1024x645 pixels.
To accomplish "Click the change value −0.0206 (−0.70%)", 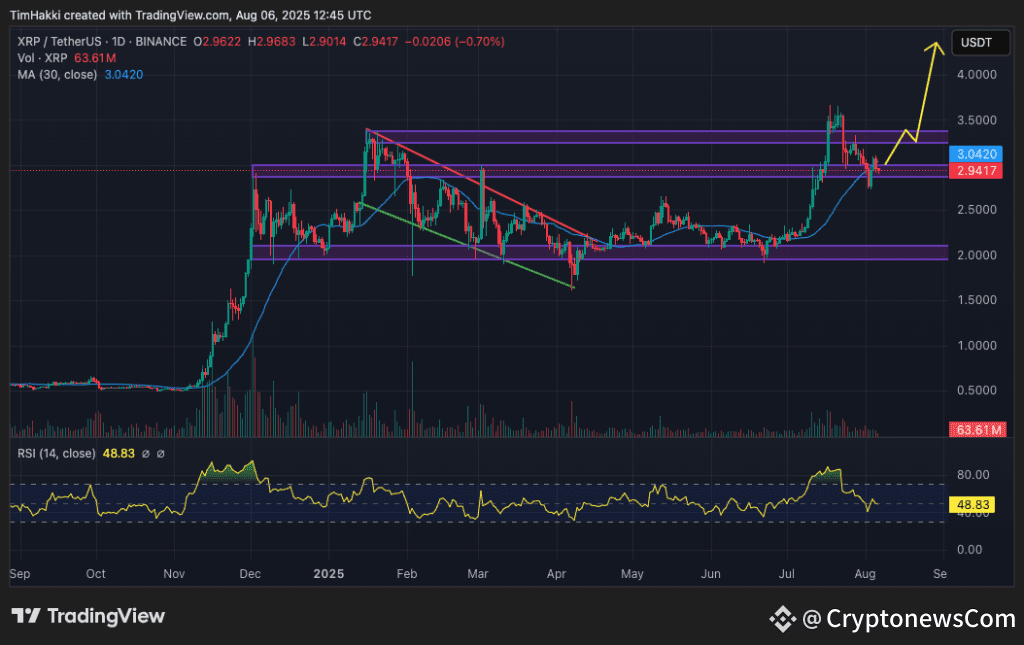I will point(455,42).
